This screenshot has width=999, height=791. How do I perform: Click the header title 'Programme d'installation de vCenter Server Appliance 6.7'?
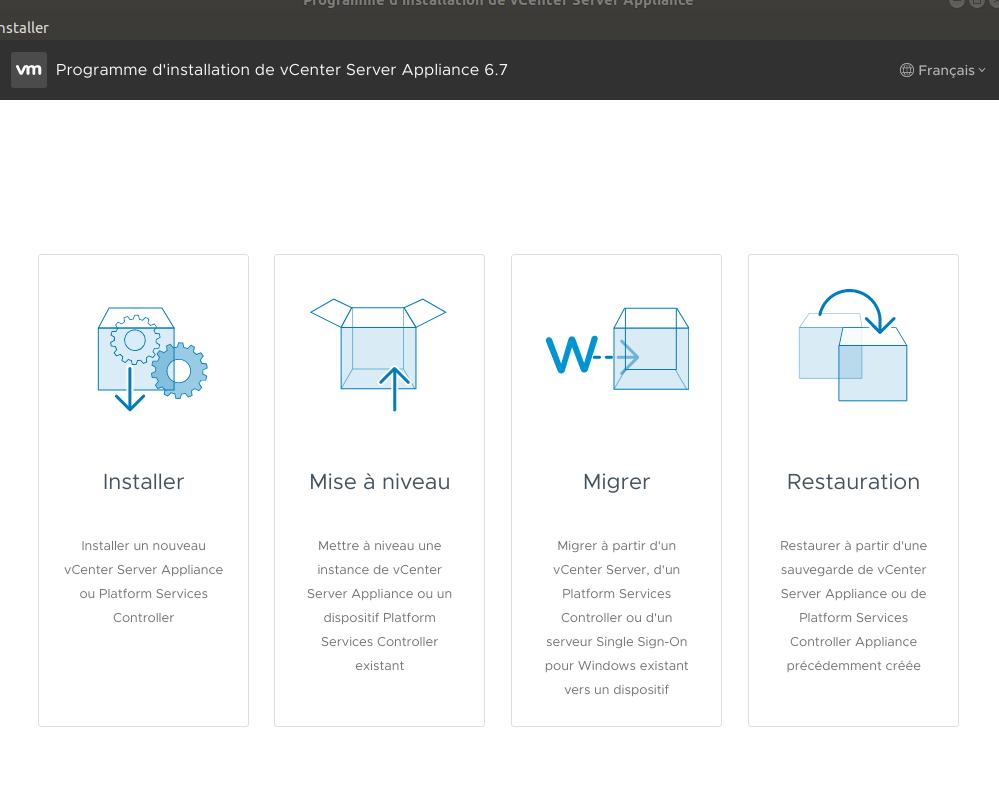coord(282,70)
